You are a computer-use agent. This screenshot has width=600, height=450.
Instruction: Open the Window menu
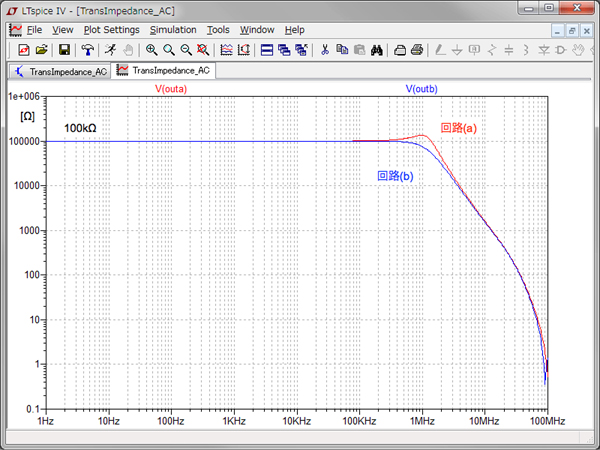click(257, 30)
